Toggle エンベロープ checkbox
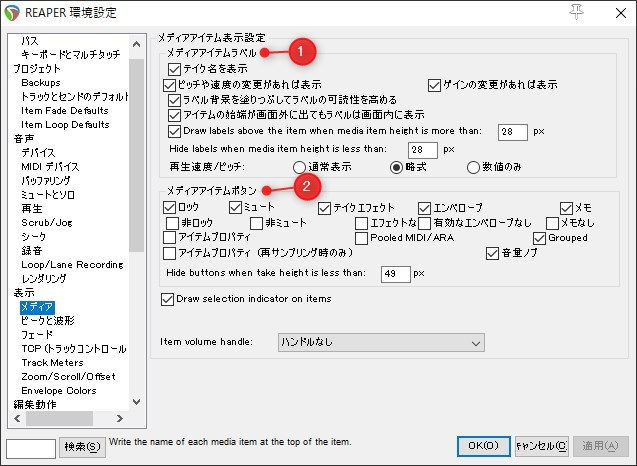 pyautogui.click(x=424, y=208)
